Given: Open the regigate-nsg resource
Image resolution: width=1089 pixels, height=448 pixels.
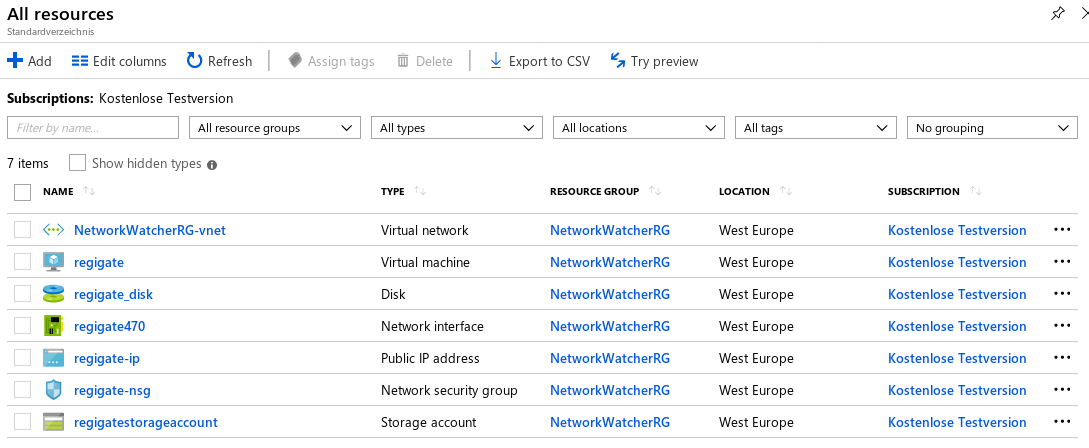Looking at the screenshot, I should 113,390.
